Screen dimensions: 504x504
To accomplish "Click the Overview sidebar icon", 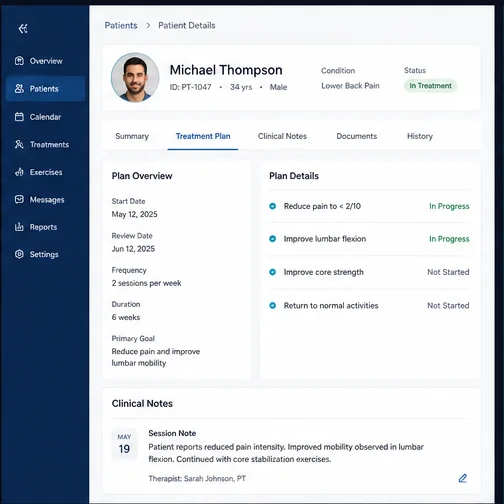I will 19,61.
